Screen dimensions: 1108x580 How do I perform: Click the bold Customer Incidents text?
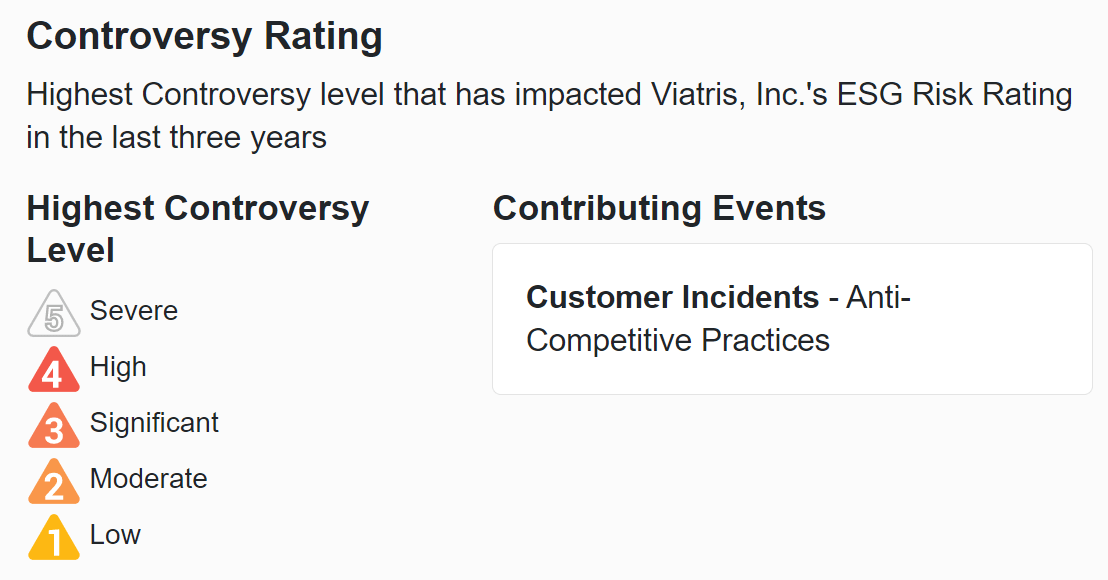pos(673,297)
